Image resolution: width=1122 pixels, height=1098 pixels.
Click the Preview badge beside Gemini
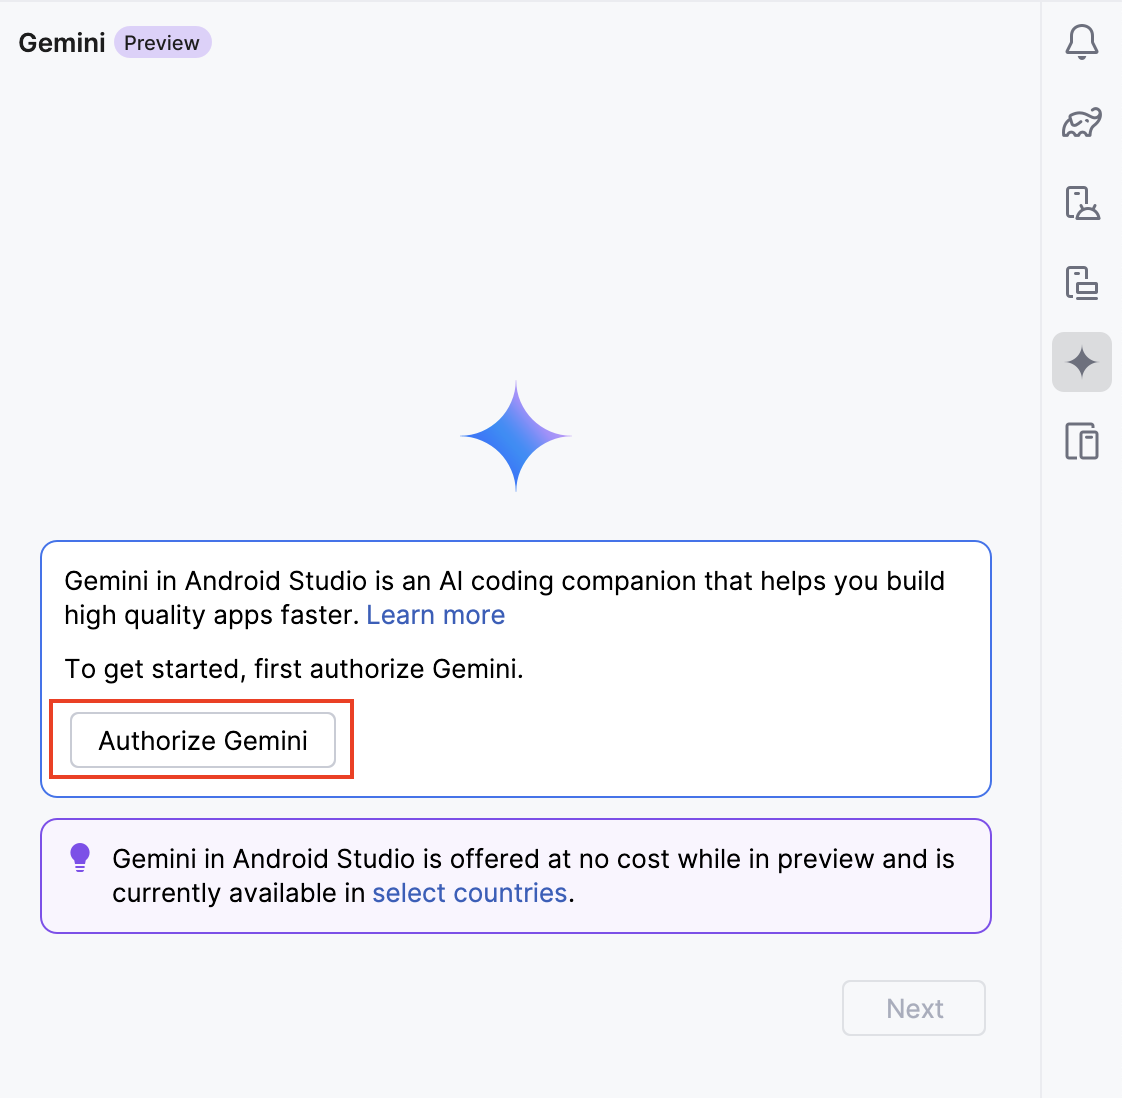tap(162, 43)
